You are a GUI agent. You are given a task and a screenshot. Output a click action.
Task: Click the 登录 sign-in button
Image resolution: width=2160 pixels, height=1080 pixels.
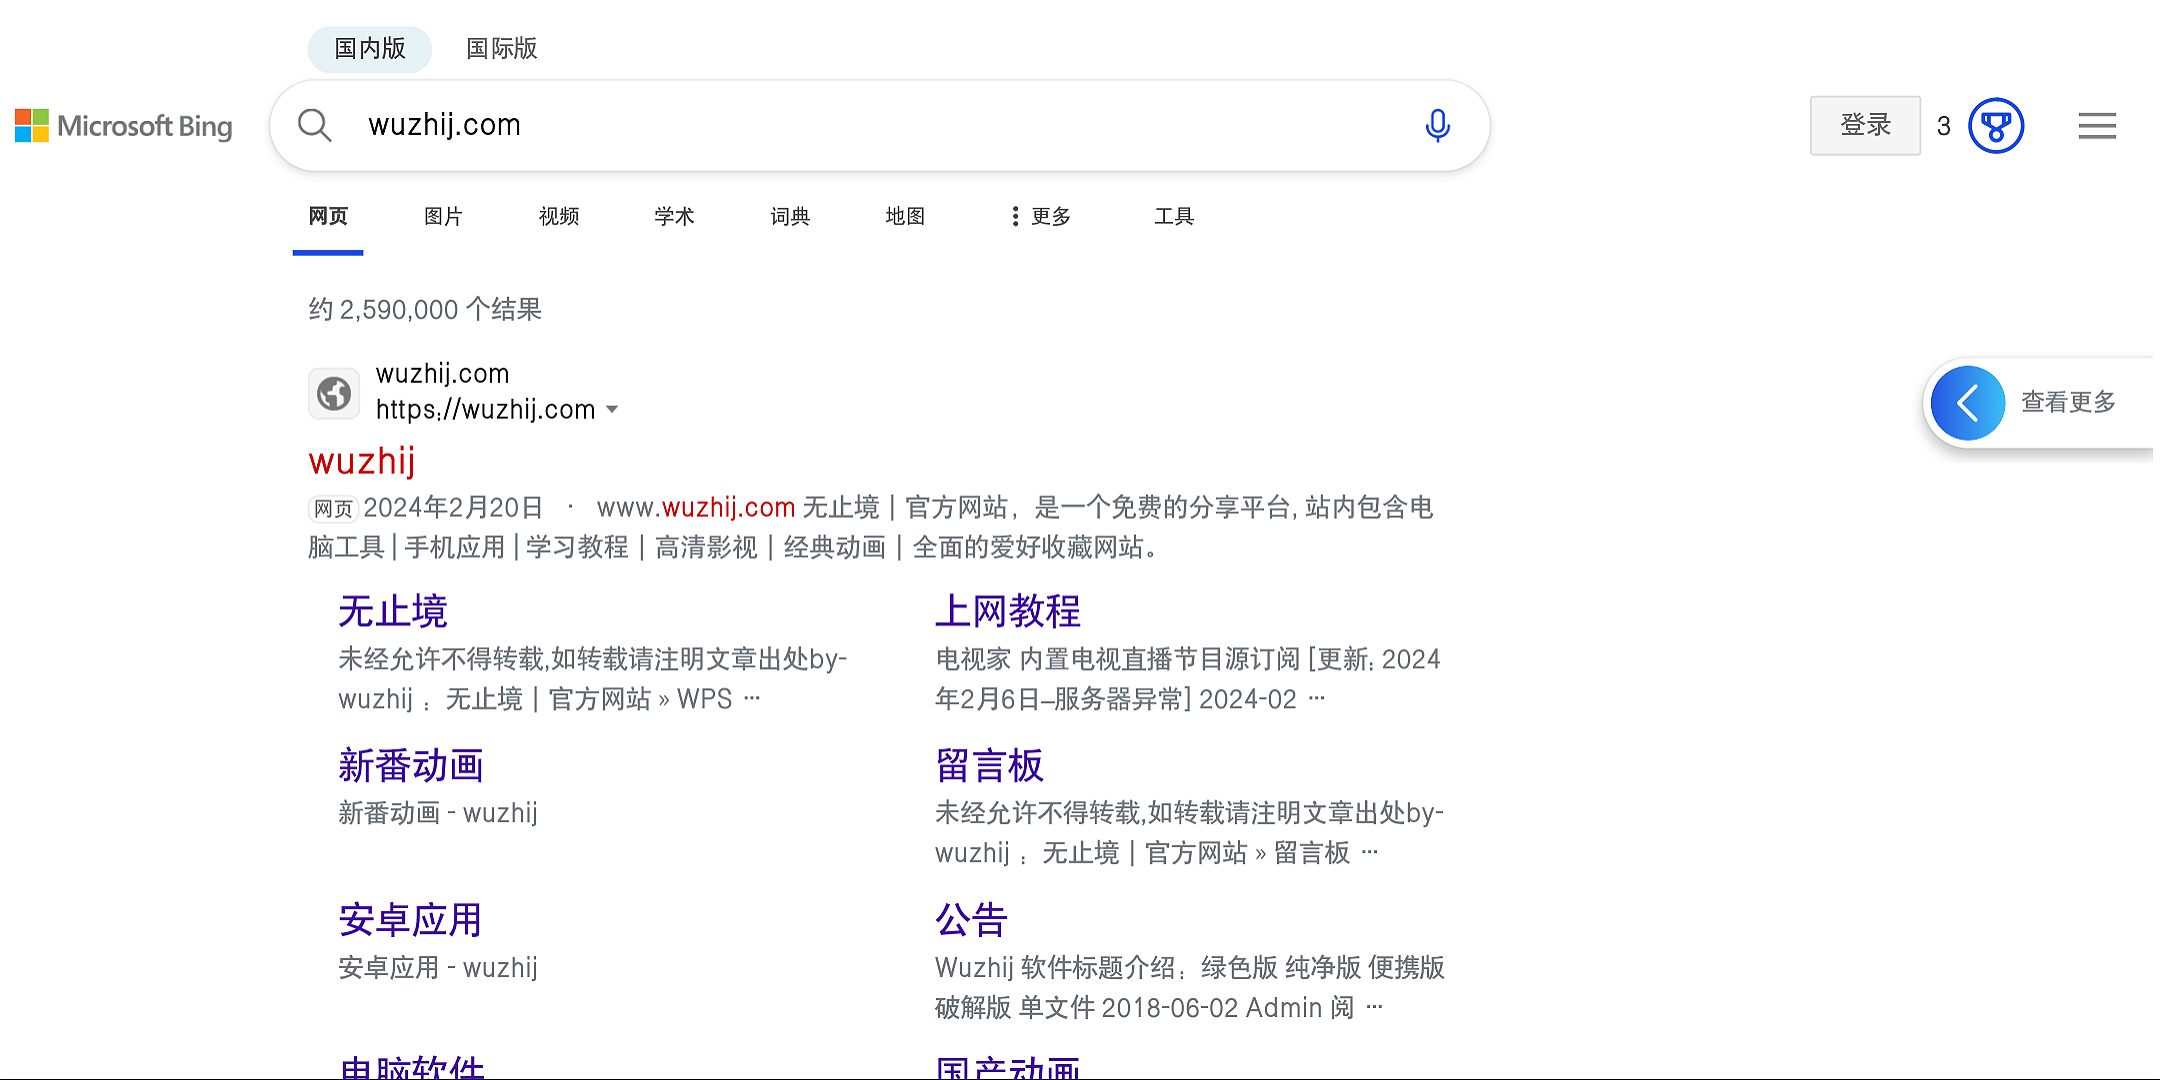(1864, 126)
